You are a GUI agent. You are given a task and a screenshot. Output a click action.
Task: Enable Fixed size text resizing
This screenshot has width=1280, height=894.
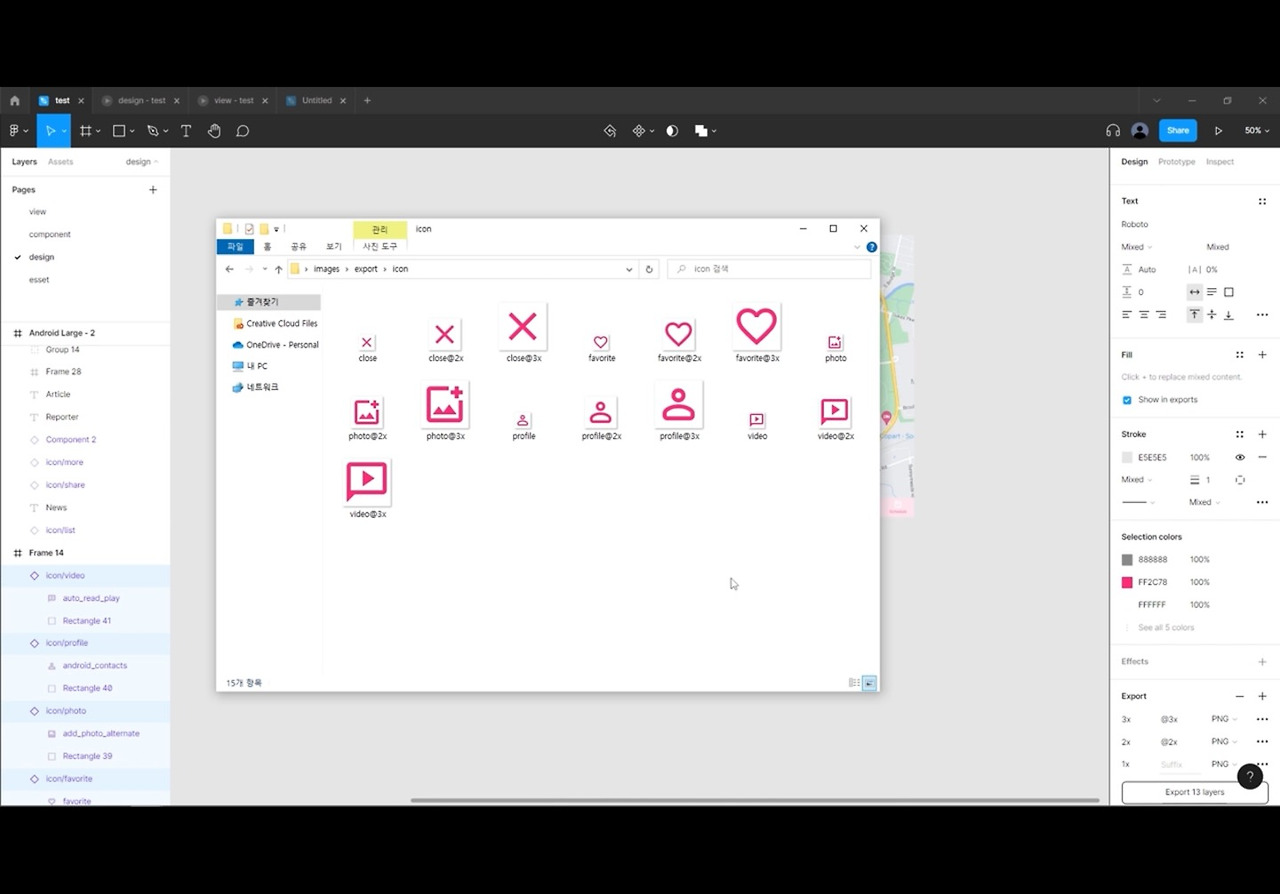pos(1229,292)
